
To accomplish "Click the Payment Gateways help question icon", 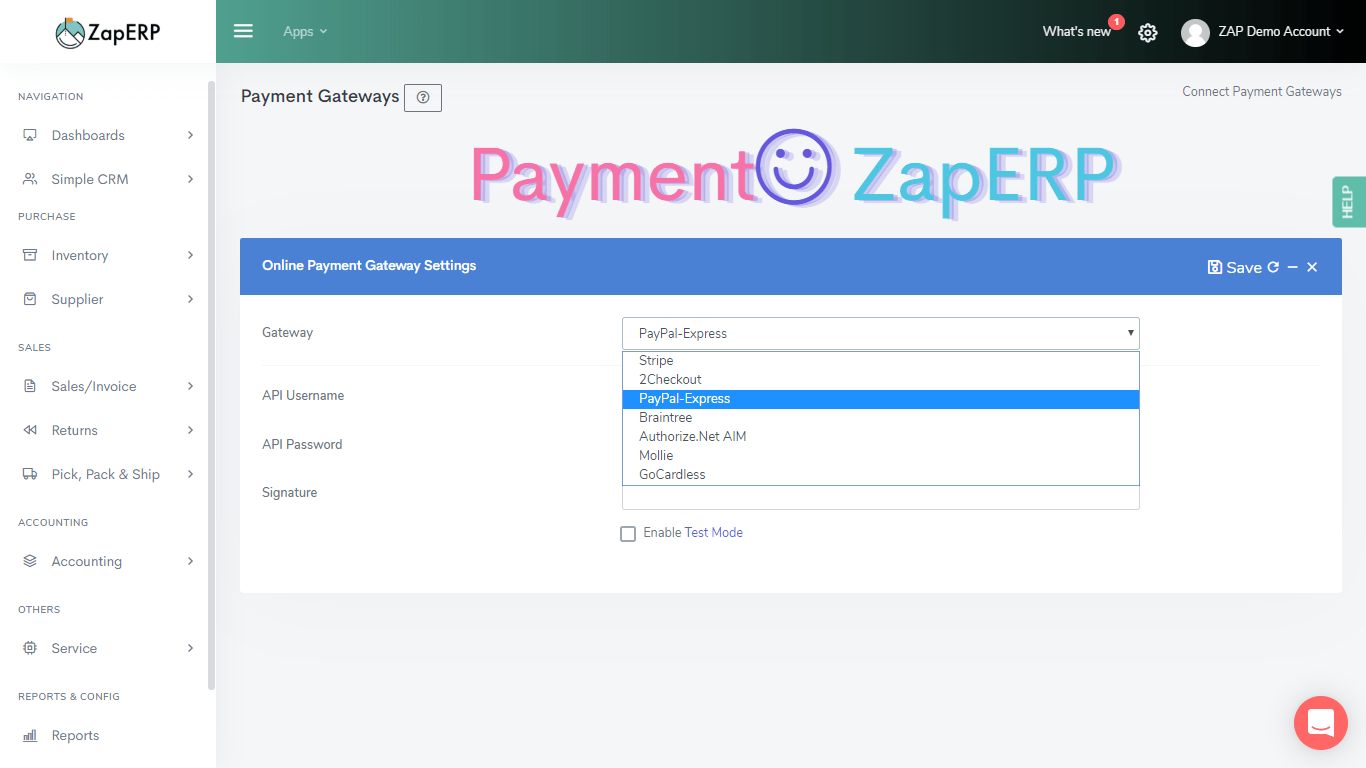I will (423, 97).
